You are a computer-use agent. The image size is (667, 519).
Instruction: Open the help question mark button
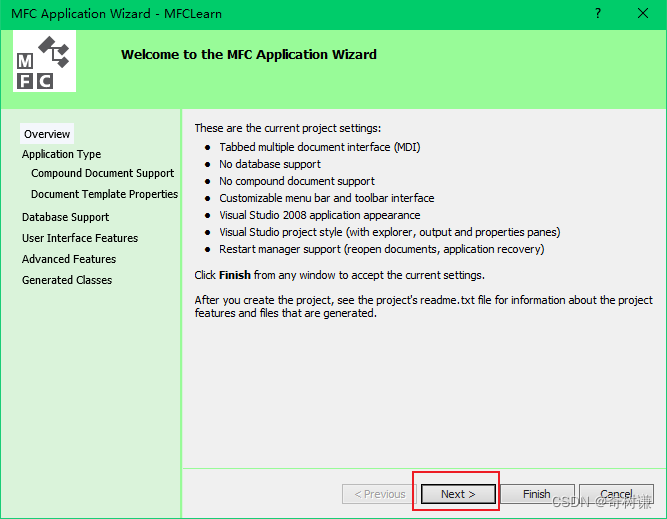[x=598, y=14]
